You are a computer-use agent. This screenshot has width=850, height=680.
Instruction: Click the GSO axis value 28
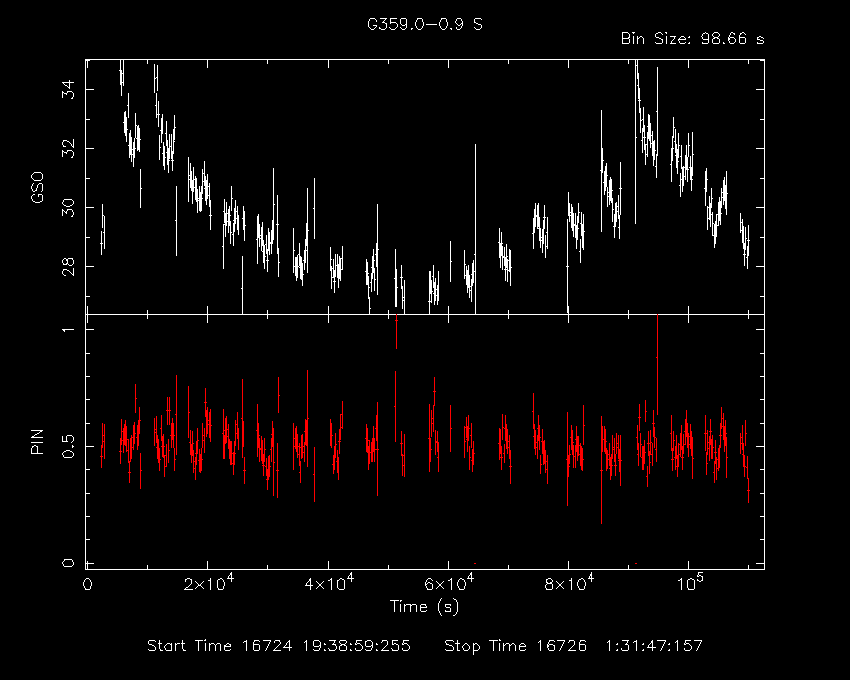tap(68, 267)
